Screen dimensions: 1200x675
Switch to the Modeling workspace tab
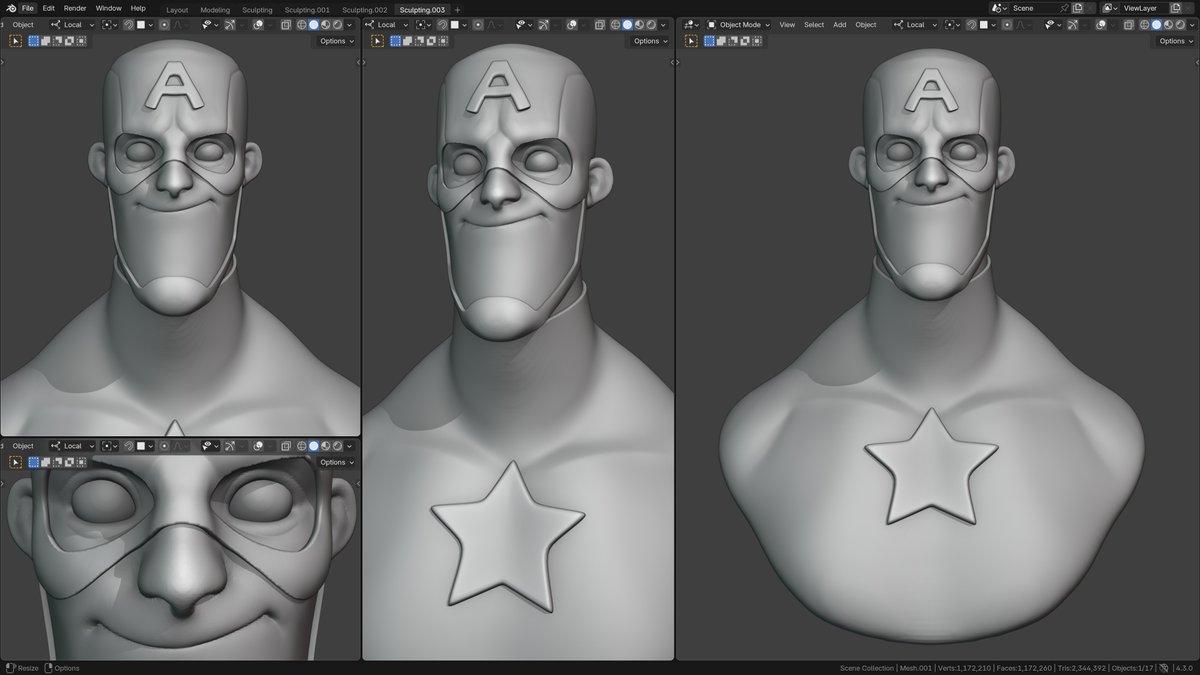(215, 9)
